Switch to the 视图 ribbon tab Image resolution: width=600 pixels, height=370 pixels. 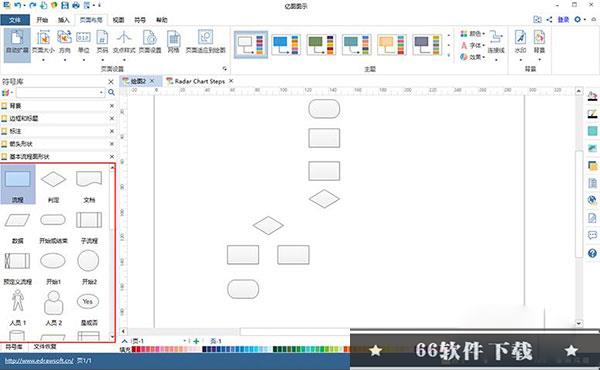[118, 20]
